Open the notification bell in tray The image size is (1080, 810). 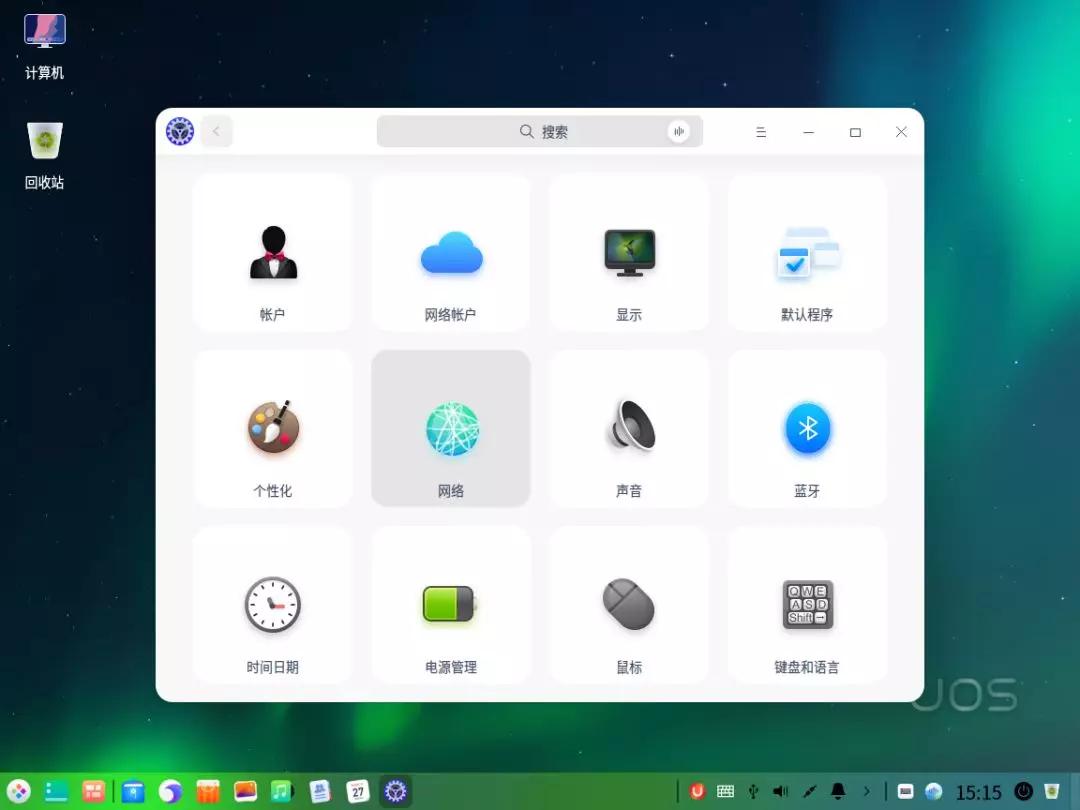coord(838,791)
